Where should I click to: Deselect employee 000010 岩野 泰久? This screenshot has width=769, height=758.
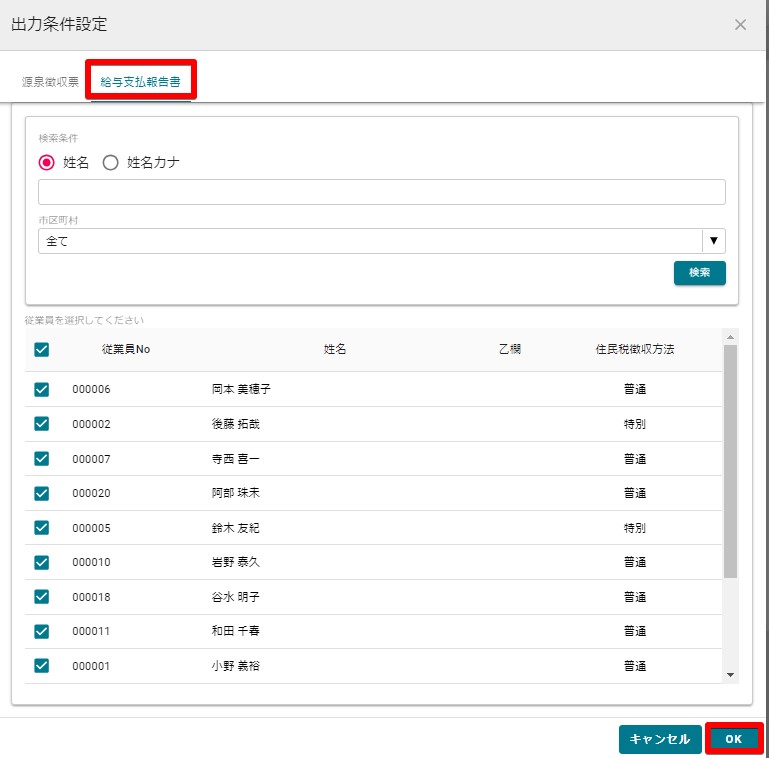click(42, 562)
